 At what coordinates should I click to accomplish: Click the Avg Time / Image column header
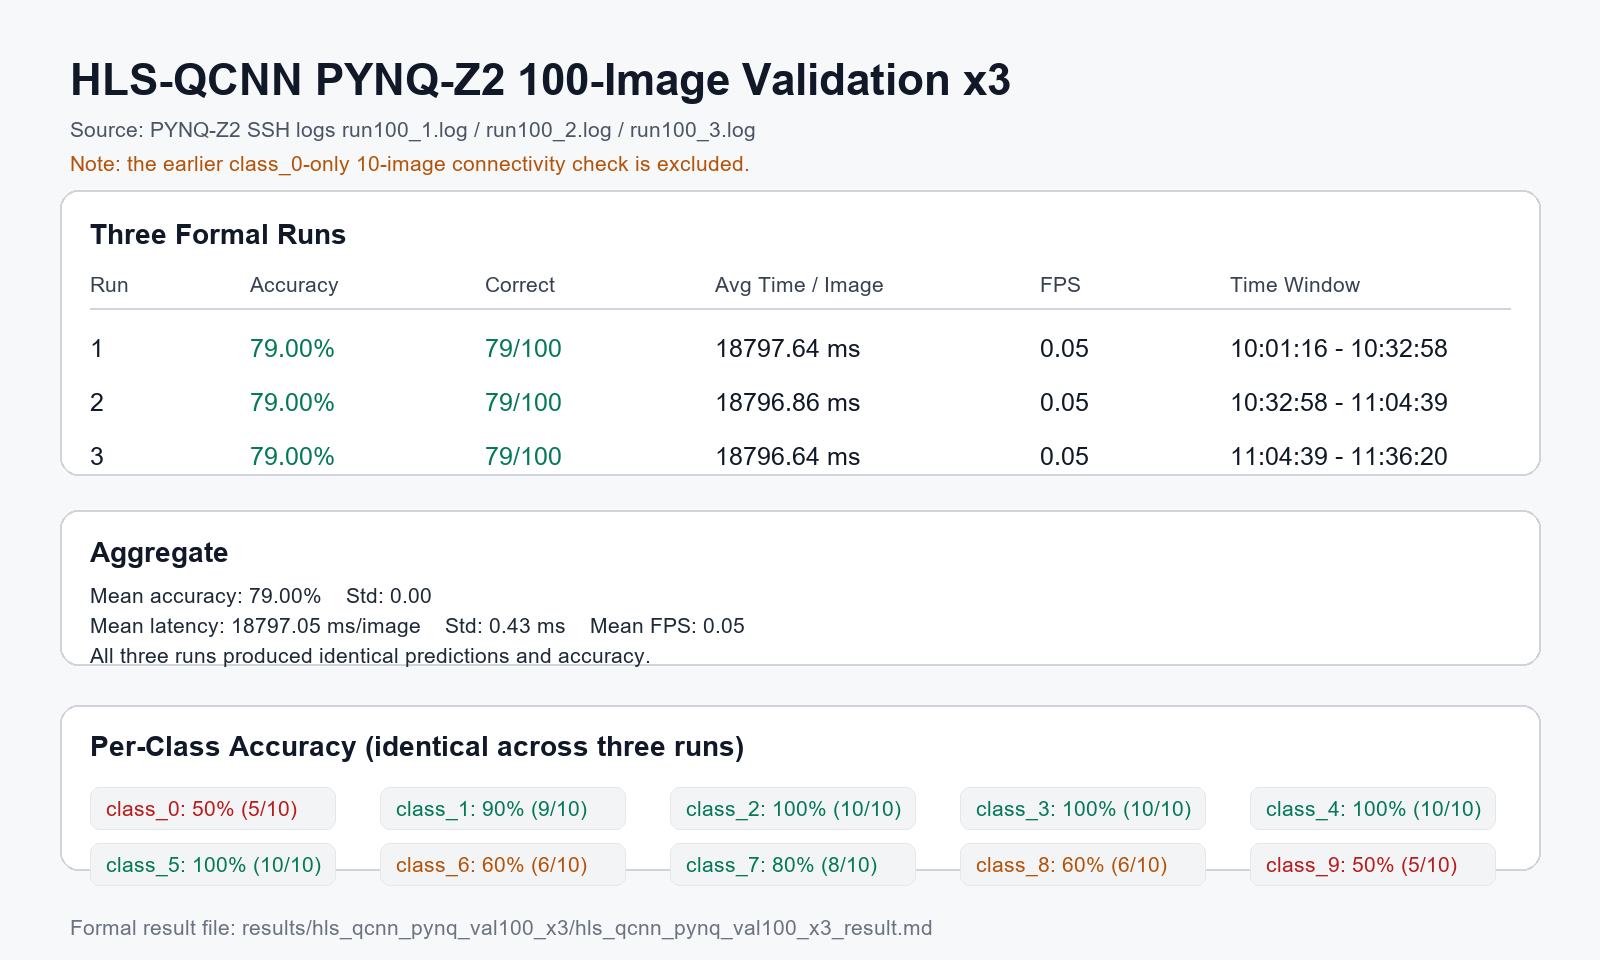coord(799,285)
